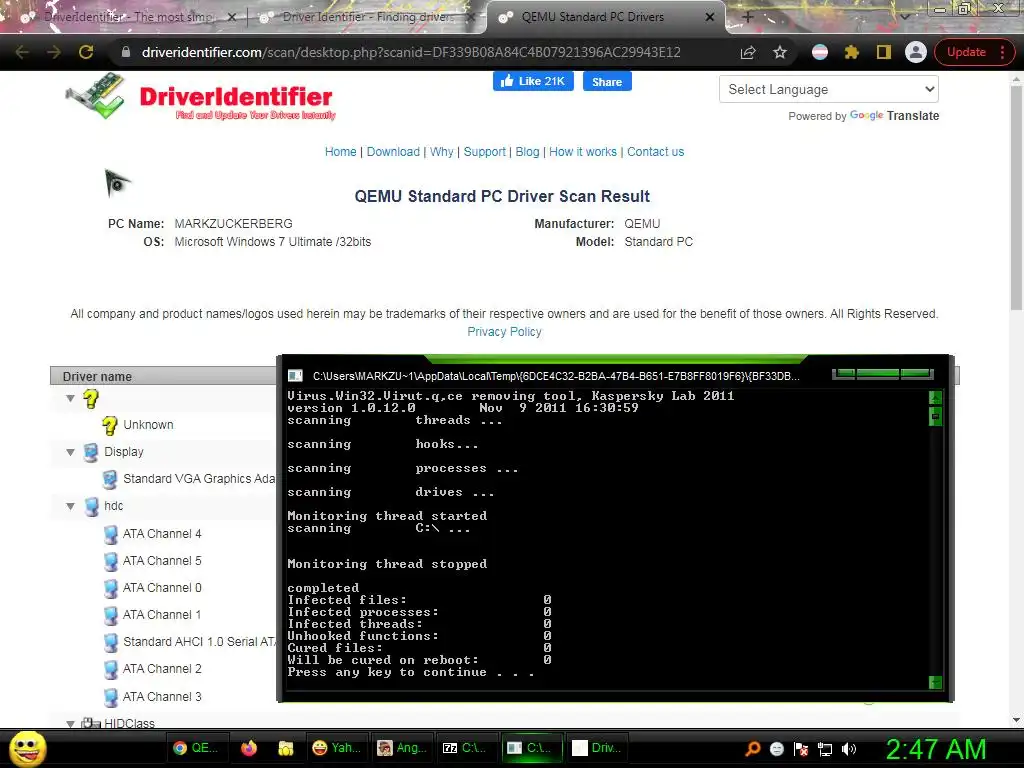1024x768 pixels.
Task: Select the ATA Channel 3 row
Action: click(x=162, y=697)
